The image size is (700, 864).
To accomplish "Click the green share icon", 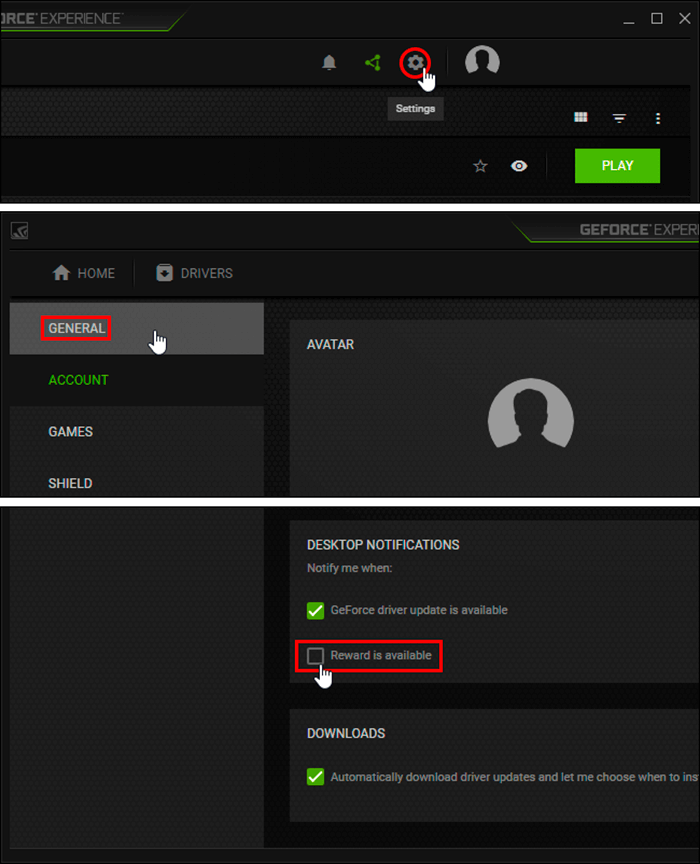I will pos(373,62).
